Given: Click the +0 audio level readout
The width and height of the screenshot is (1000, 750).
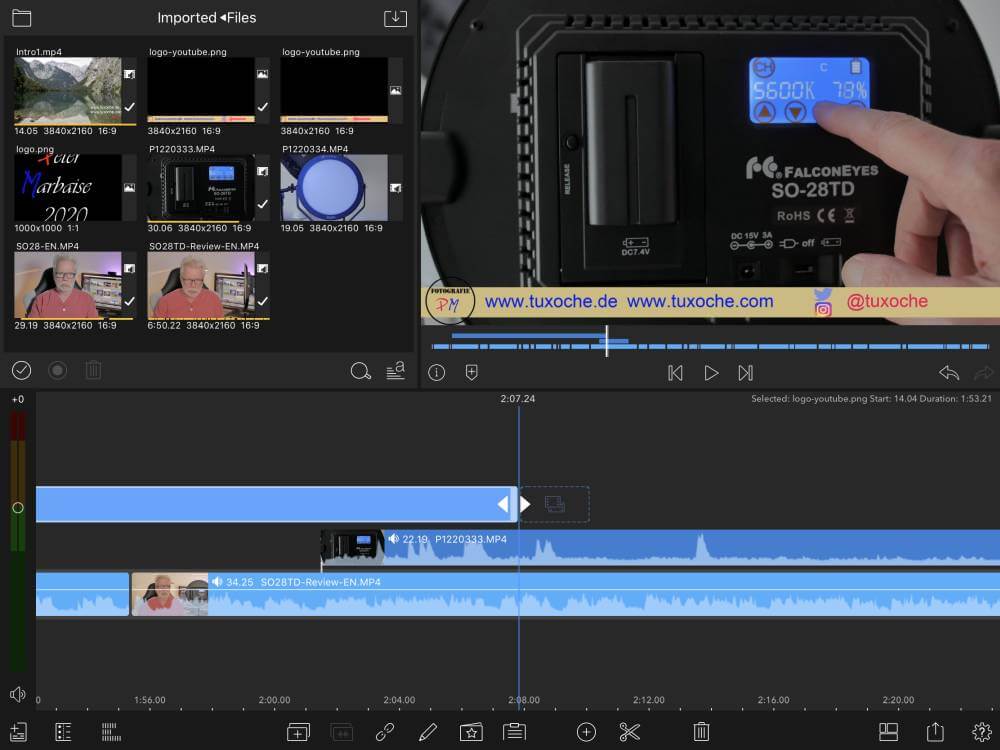Looking at the screenshot, I should [x=18, y=399].
